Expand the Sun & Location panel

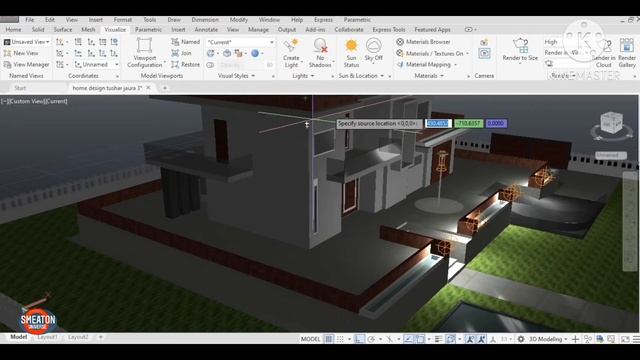(x=361, y=76)
